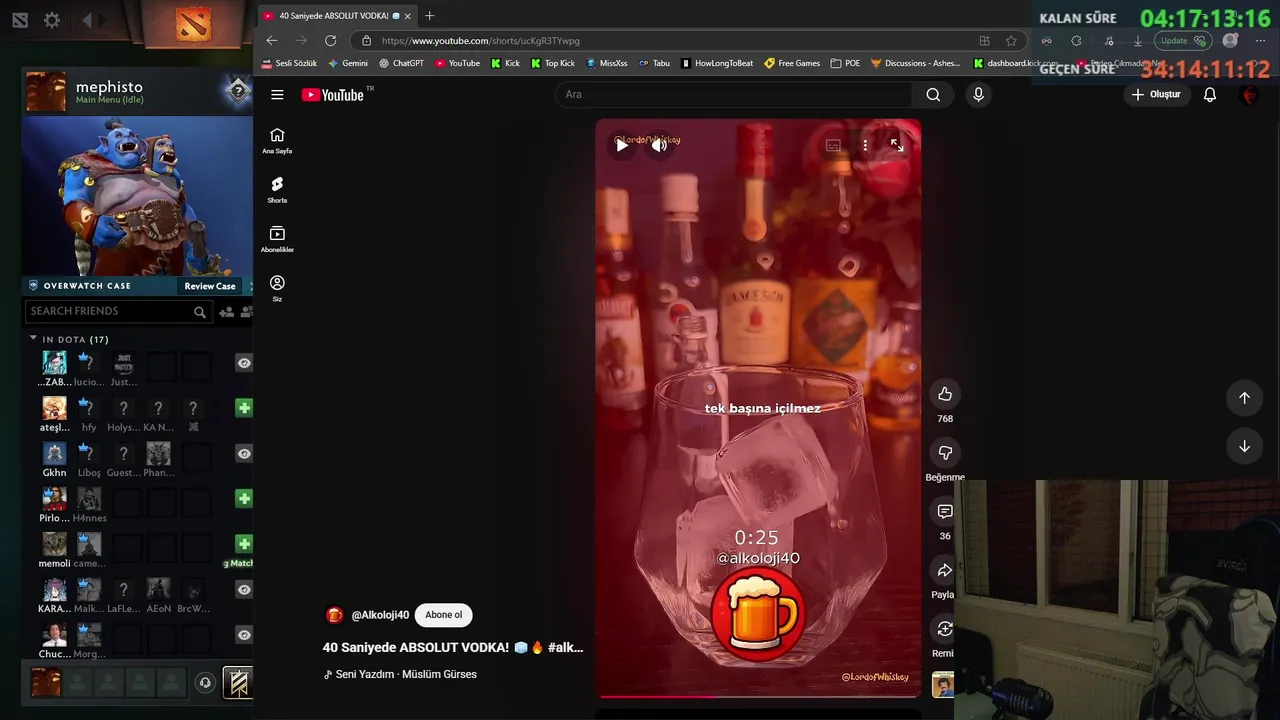This screenshot has height=720, width=1280.
Task: Spectate KARA... match via eye icon
Action: (x=244, y=590)
